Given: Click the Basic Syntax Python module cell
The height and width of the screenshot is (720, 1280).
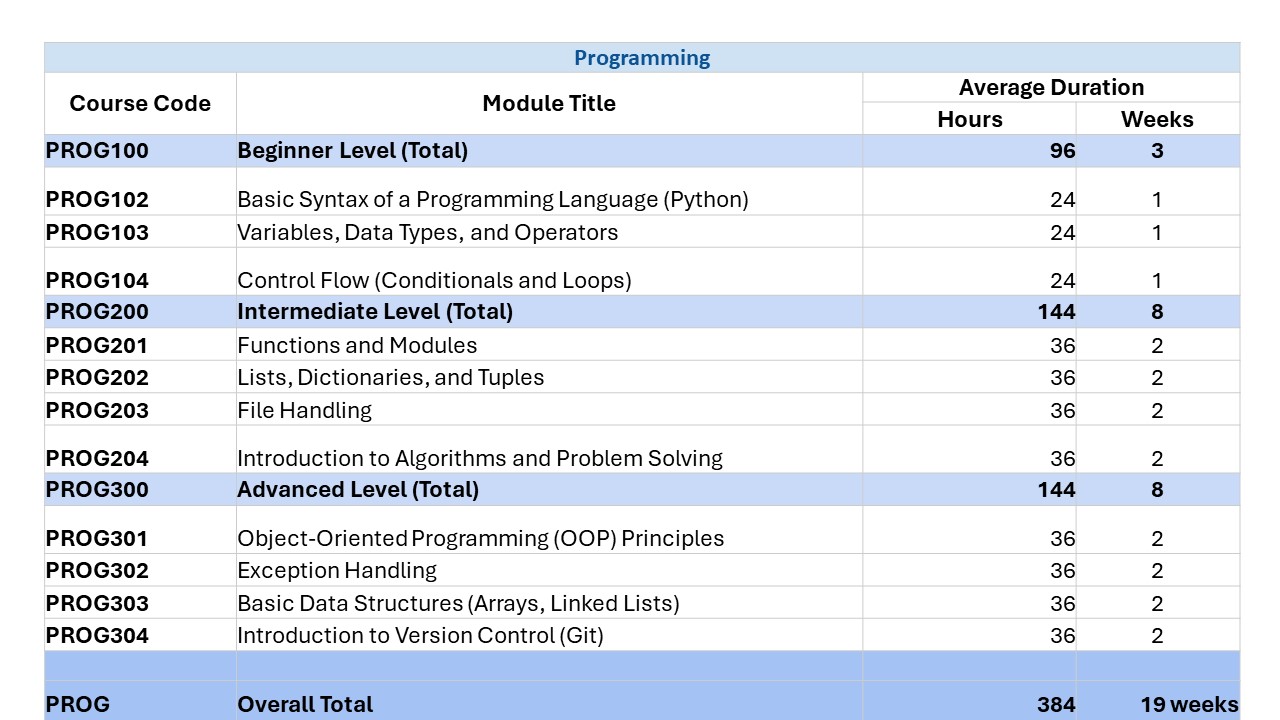Looking at the screenshot, I should pyautogui.click(x=492, y=199).
